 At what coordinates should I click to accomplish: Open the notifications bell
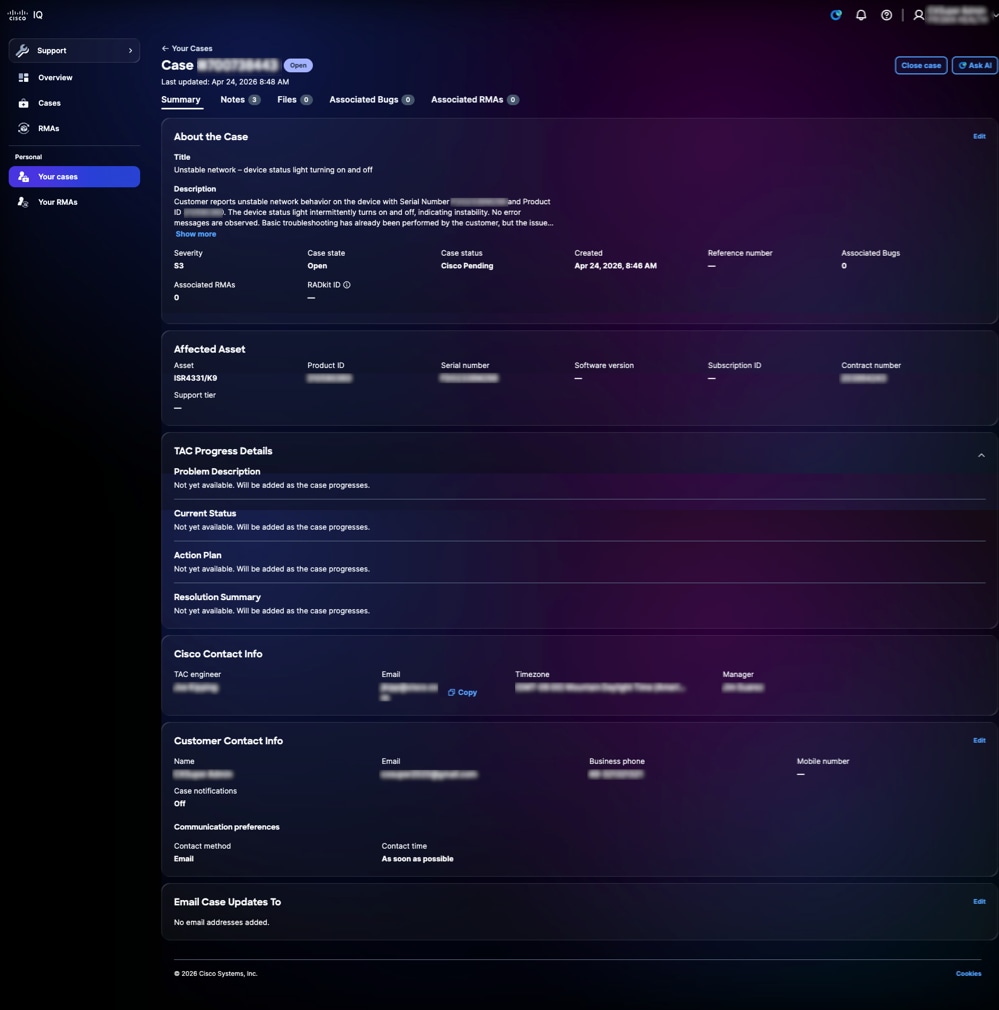pos(861,15)
